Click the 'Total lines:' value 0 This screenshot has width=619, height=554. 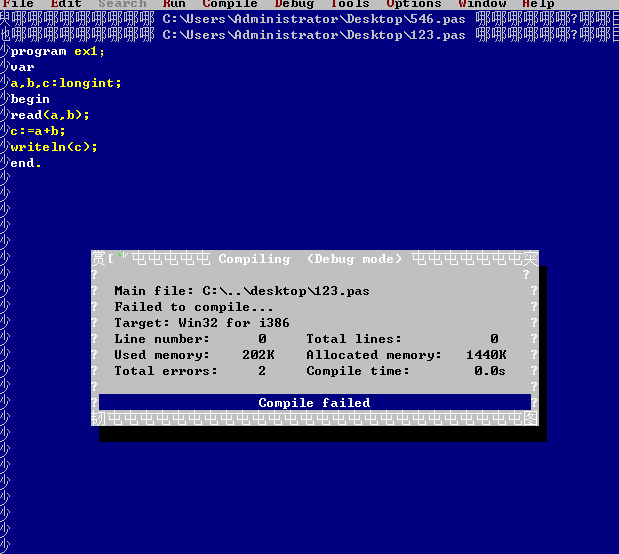tap(494, 339)
